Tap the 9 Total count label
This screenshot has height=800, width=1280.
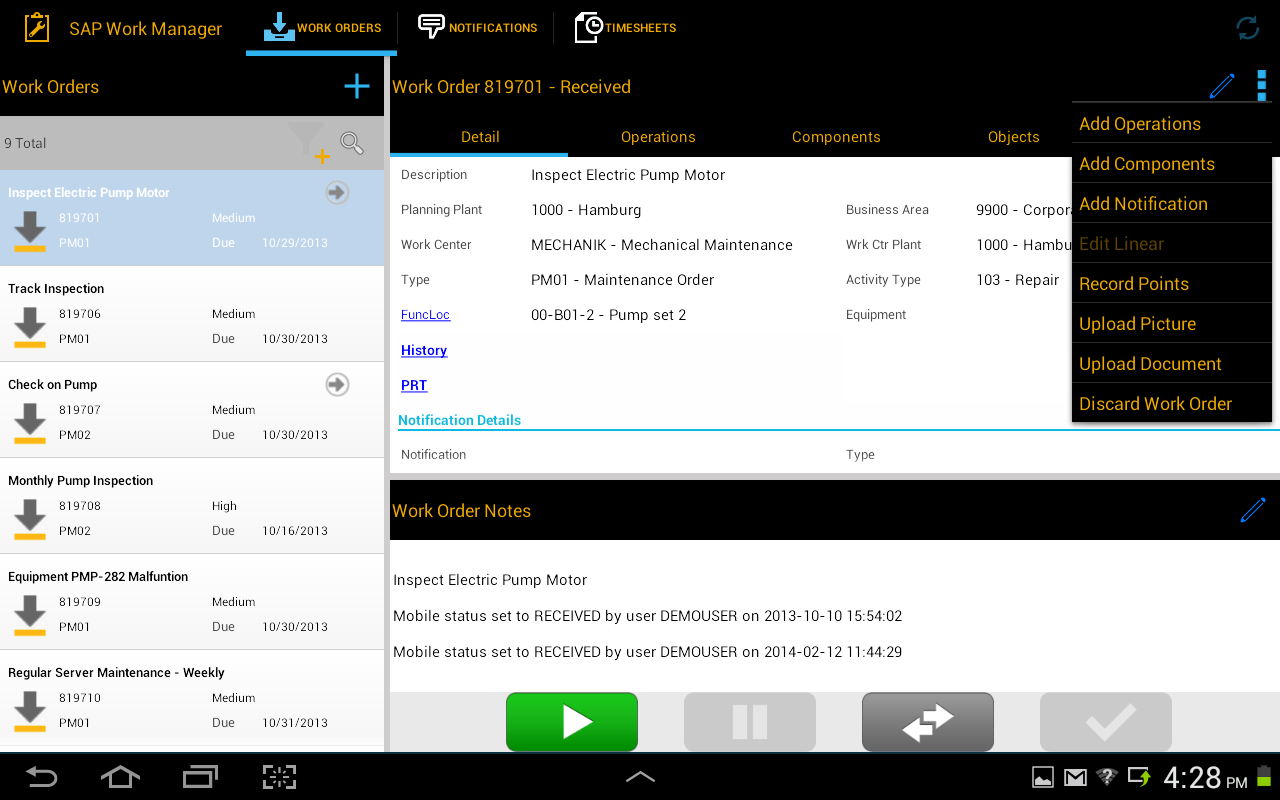(25, 143)
